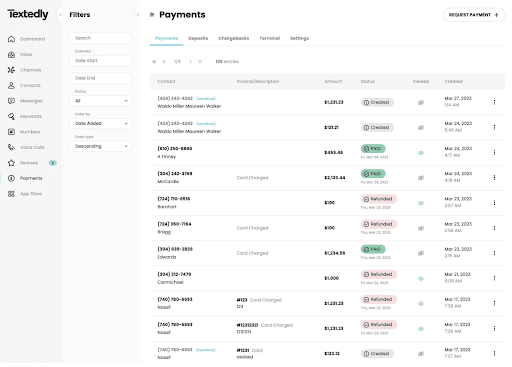Screen dimensions: 512x367
Task: Go to previous page of entries
Action: point(164,62)
